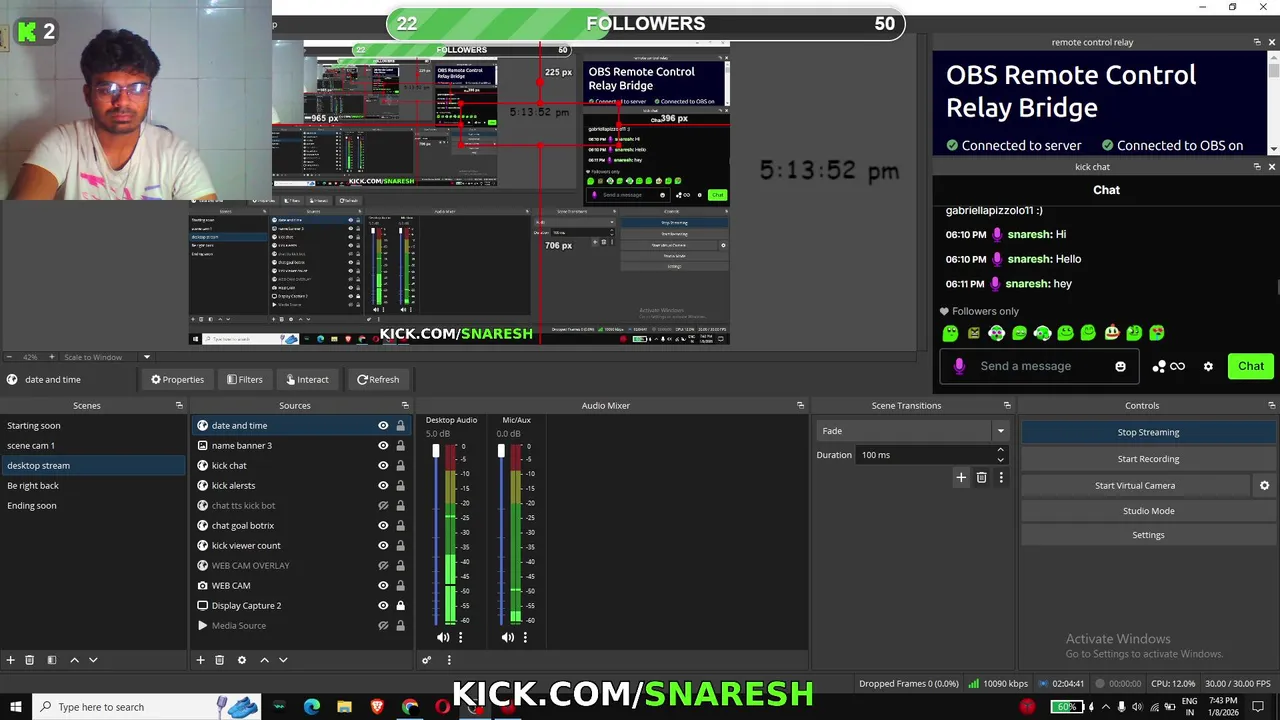Hide the kick alersts source
Screen dimensions: 1280x720
[x=383, y=485]
